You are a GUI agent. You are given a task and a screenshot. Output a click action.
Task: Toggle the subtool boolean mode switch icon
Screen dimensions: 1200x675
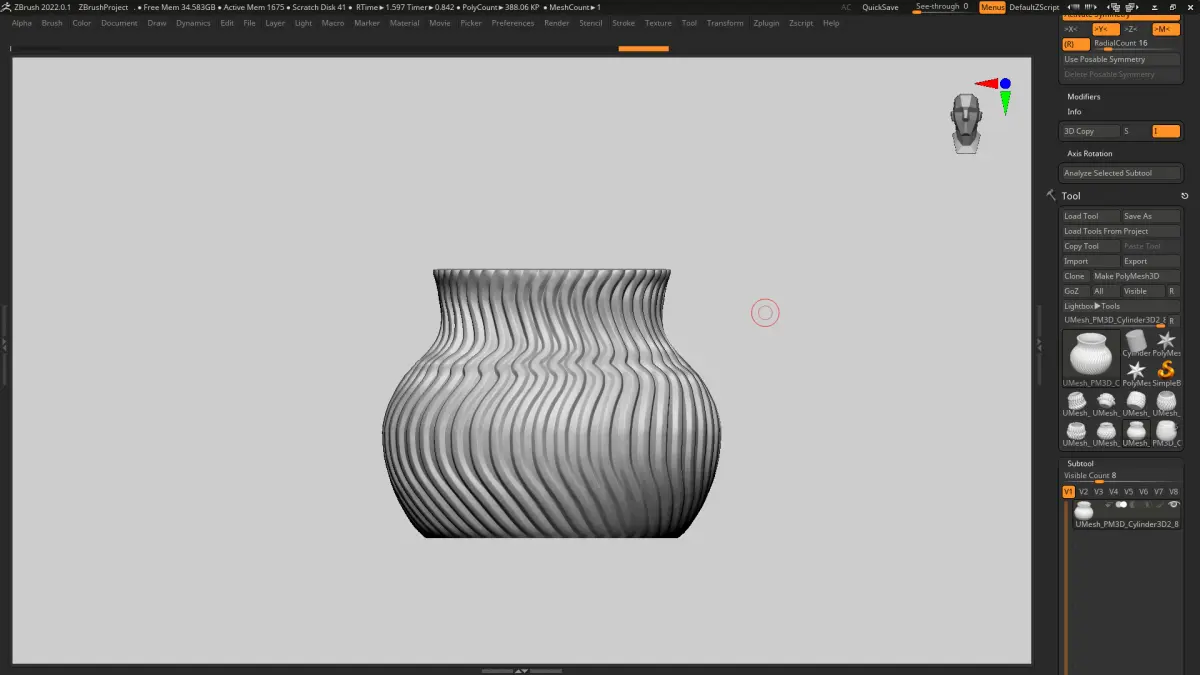click(x=1122, y=505)
